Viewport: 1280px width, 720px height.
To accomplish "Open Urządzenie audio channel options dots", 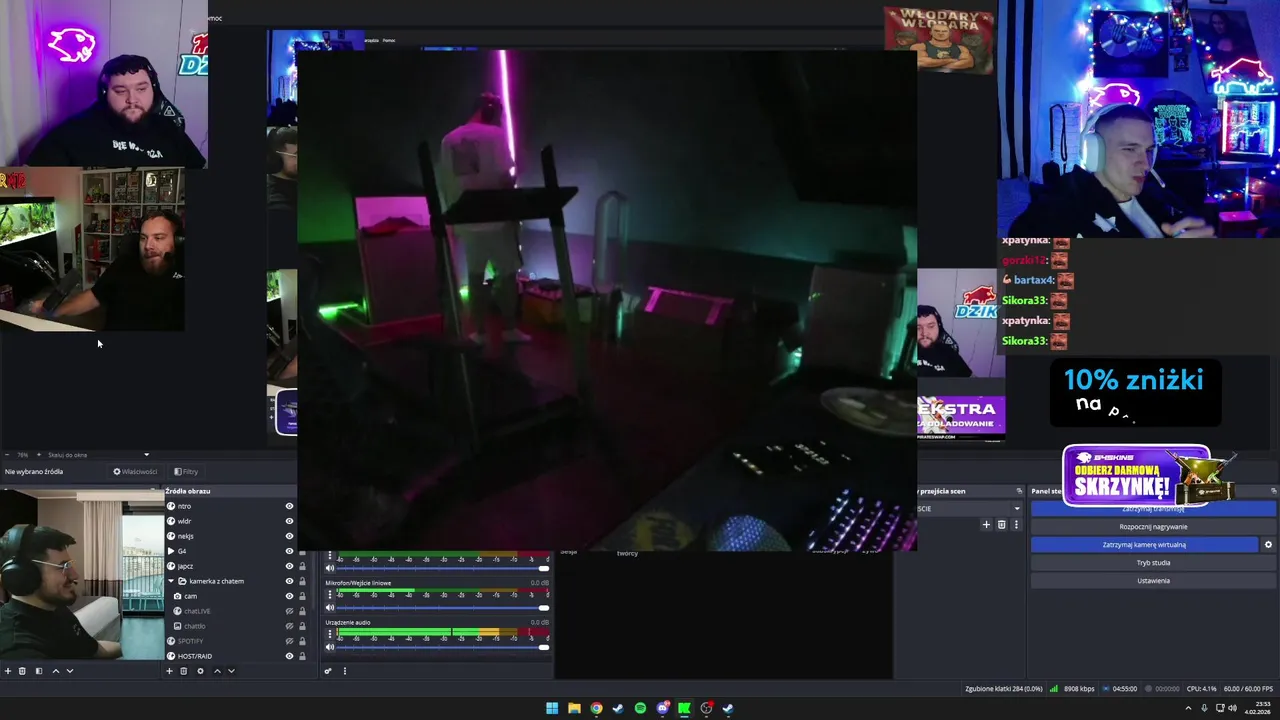I will point(330,634).
